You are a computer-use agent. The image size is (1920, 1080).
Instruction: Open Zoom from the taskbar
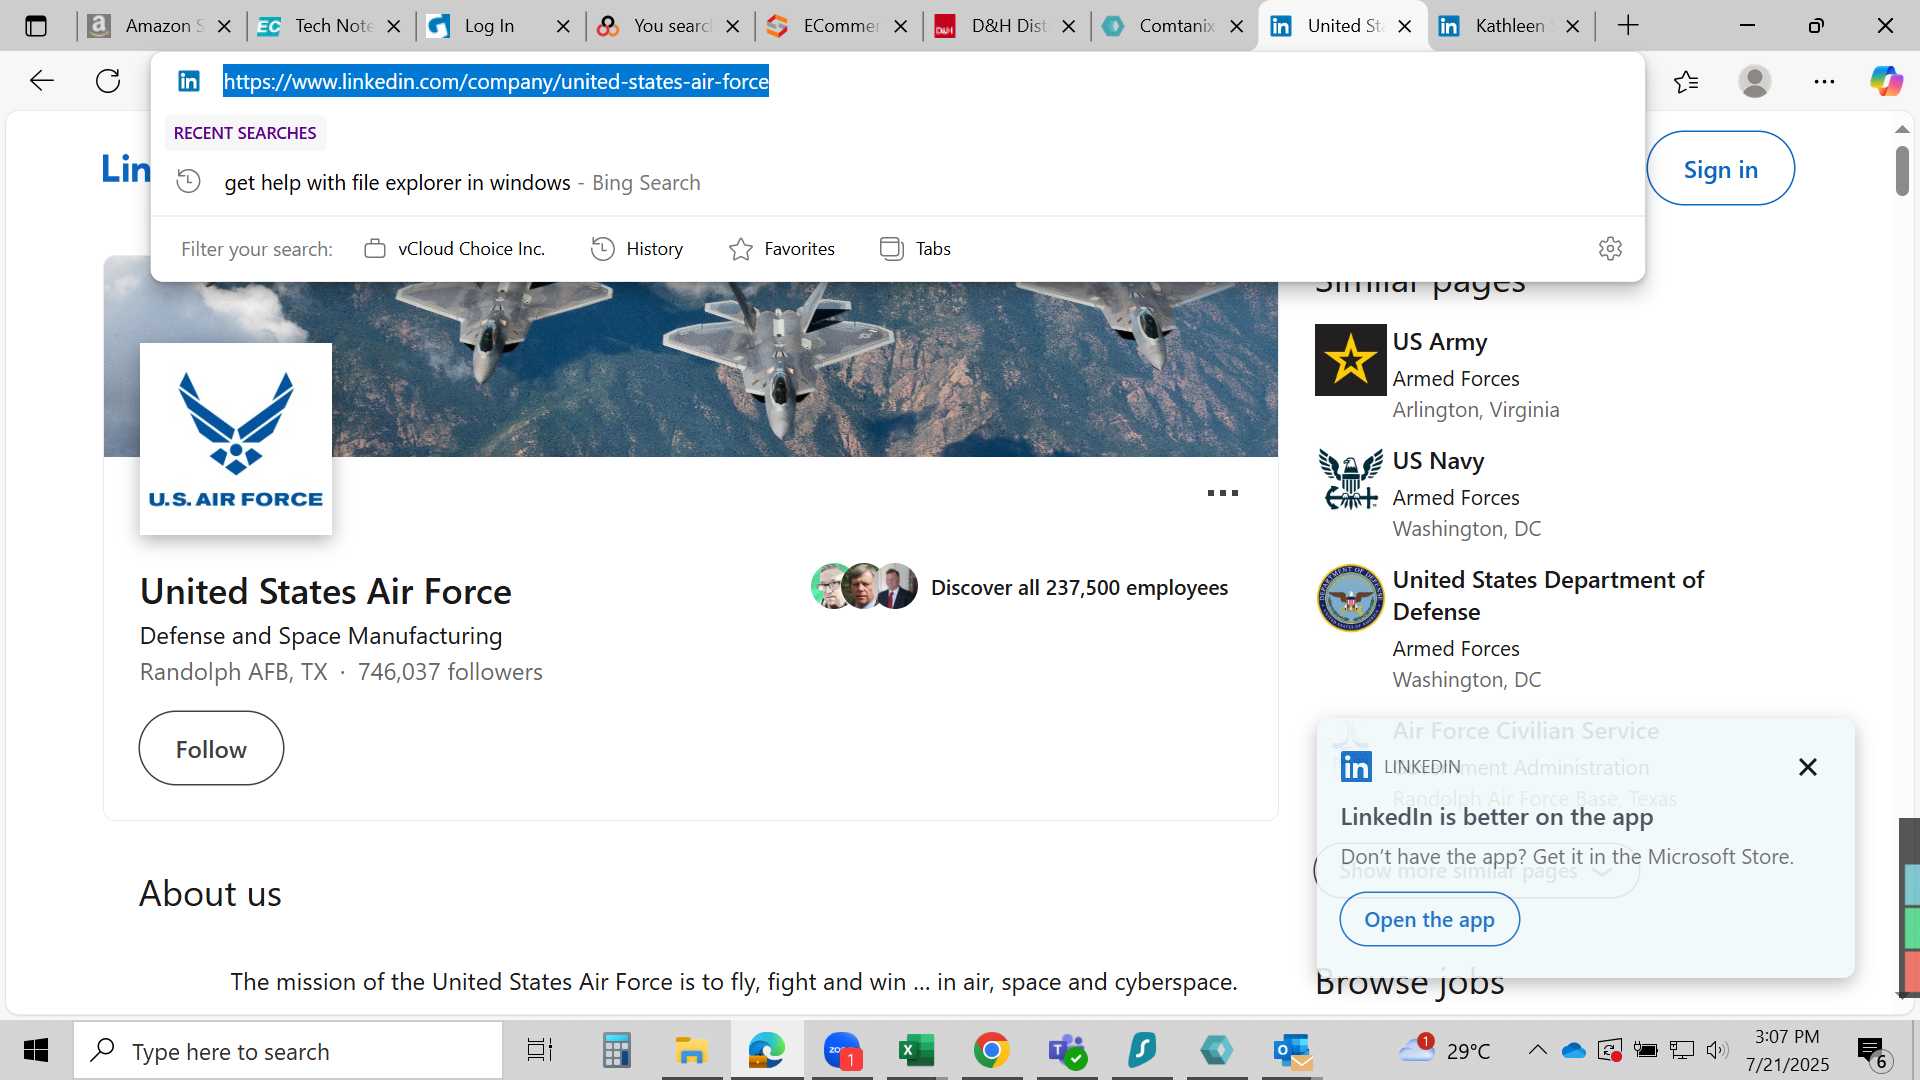point(842,1050)
